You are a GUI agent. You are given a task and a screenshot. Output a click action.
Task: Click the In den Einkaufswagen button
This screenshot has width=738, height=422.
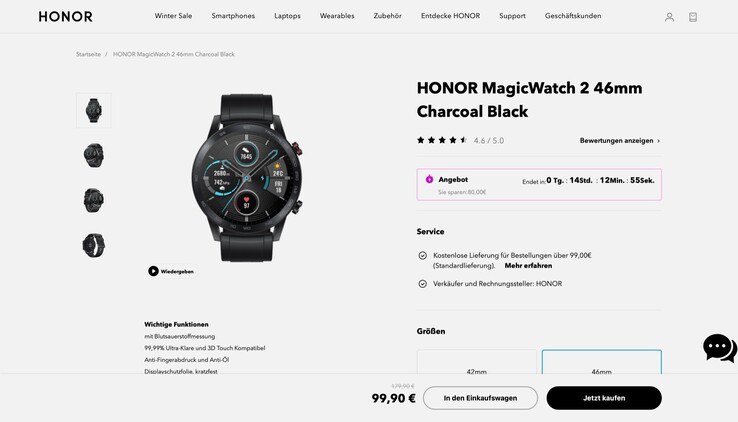(x=480, y=398)
